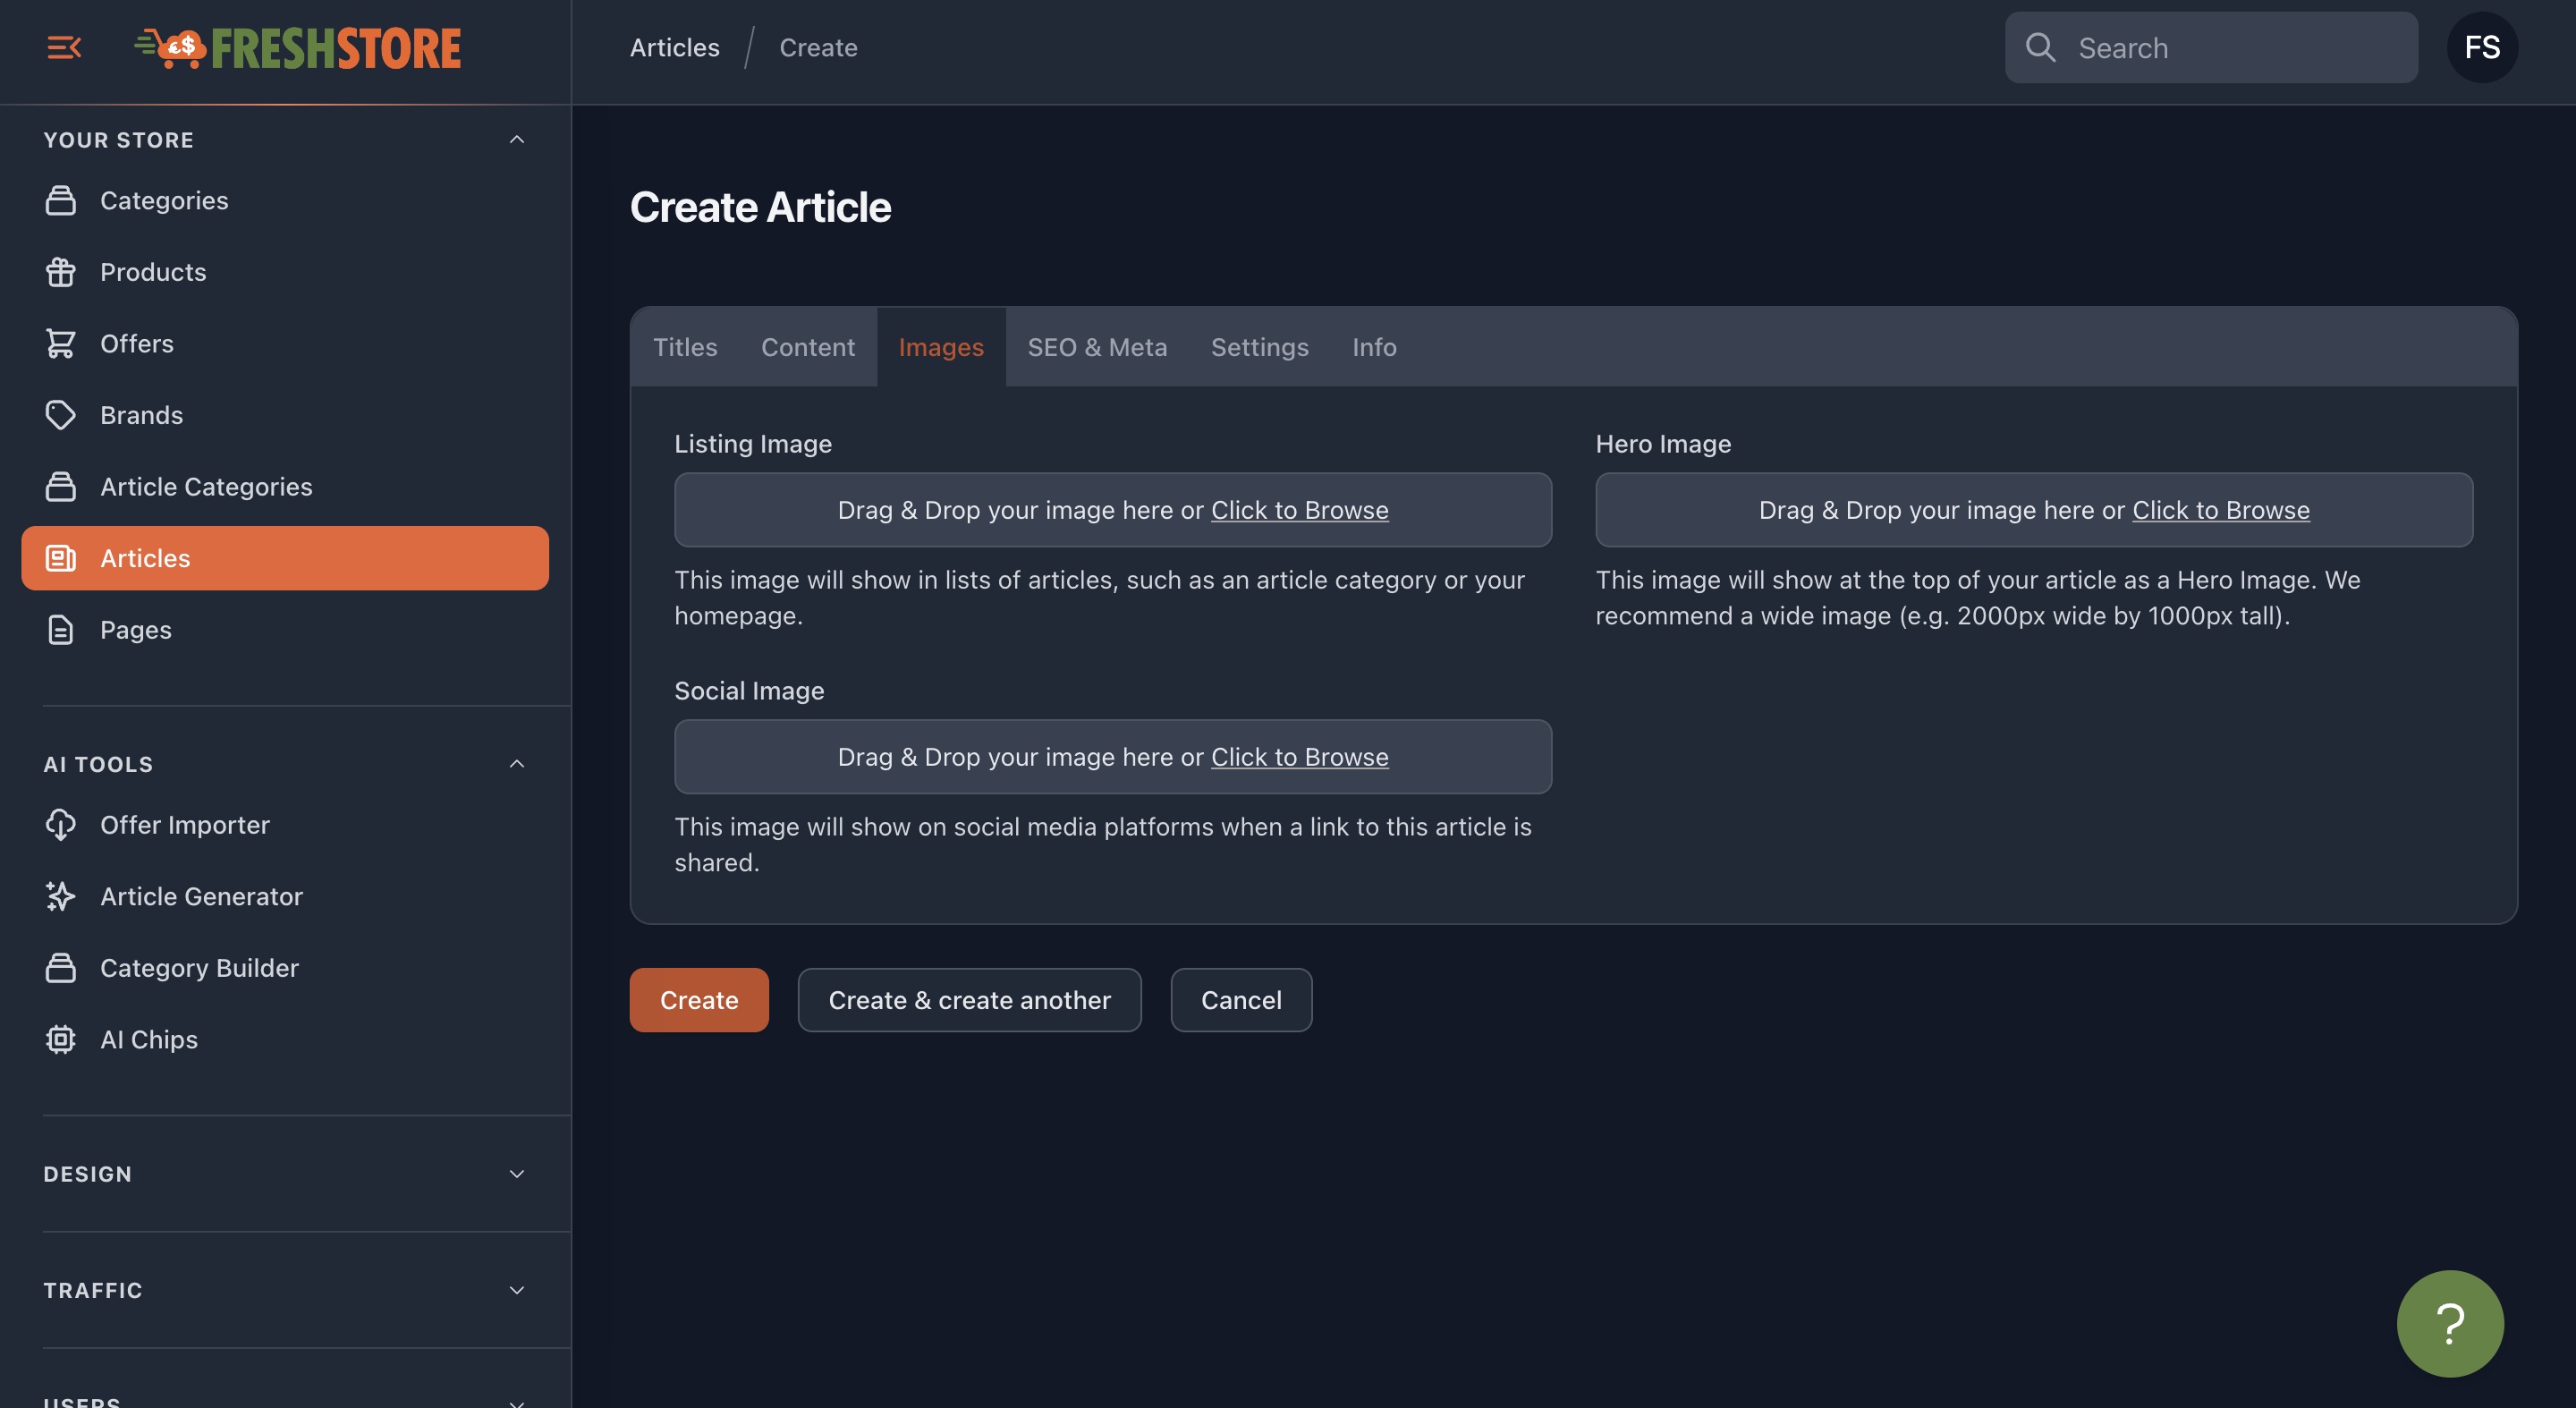
Task: Click the search magnifier icon
Action: (x=2040, y=47)
